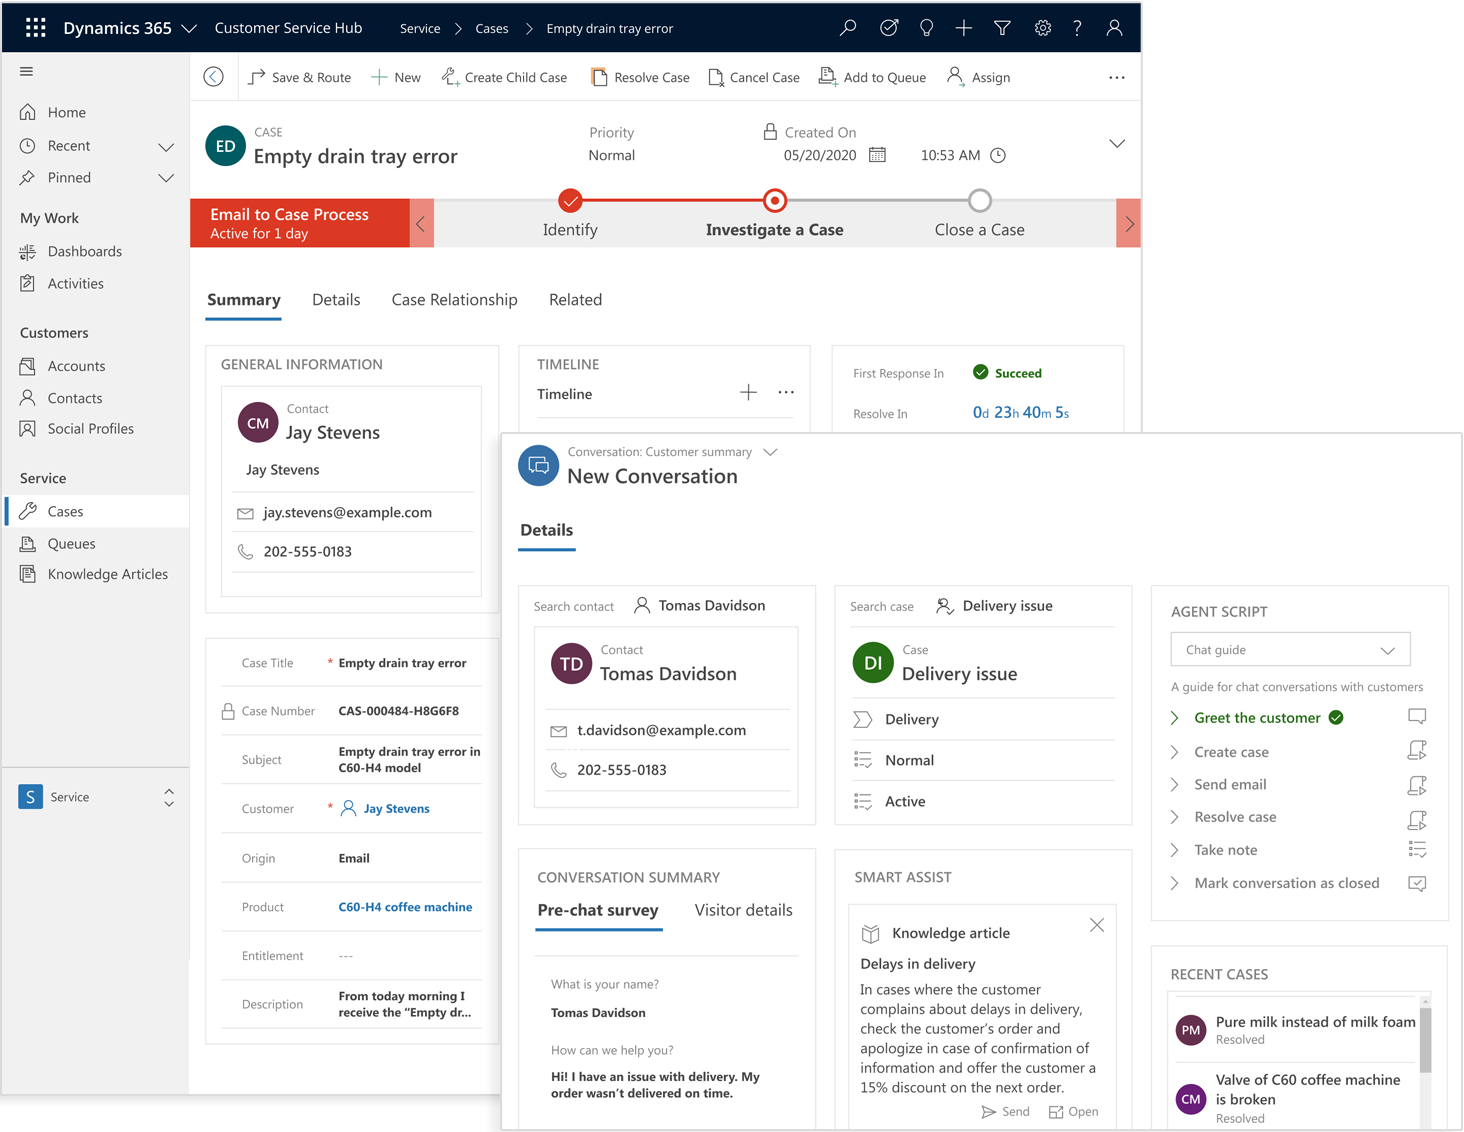The height and width of the screenshot is (1132, 1464).
Task: Open the C60-H4 coffee machine product link
Action: tap(405, 907)
